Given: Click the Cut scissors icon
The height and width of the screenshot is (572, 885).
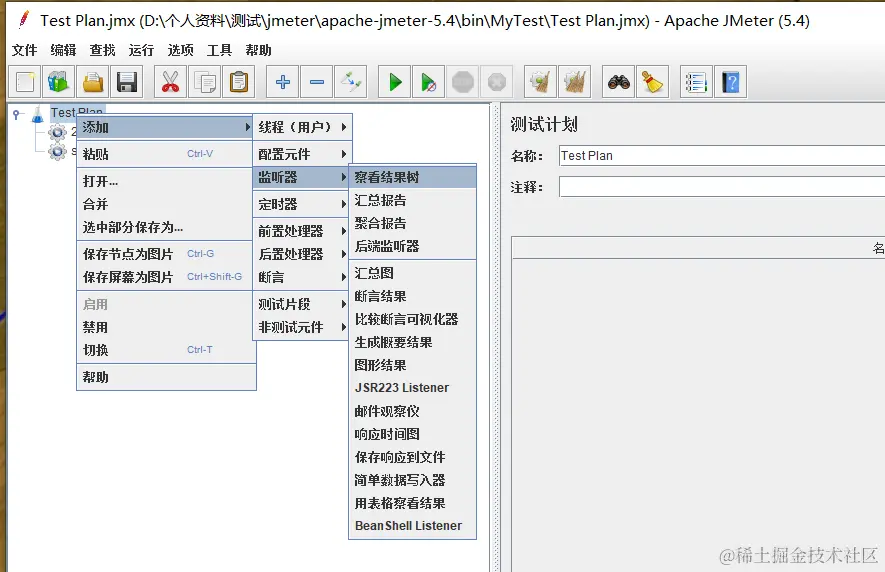Looking at the screenshot, I should point(170,82).
